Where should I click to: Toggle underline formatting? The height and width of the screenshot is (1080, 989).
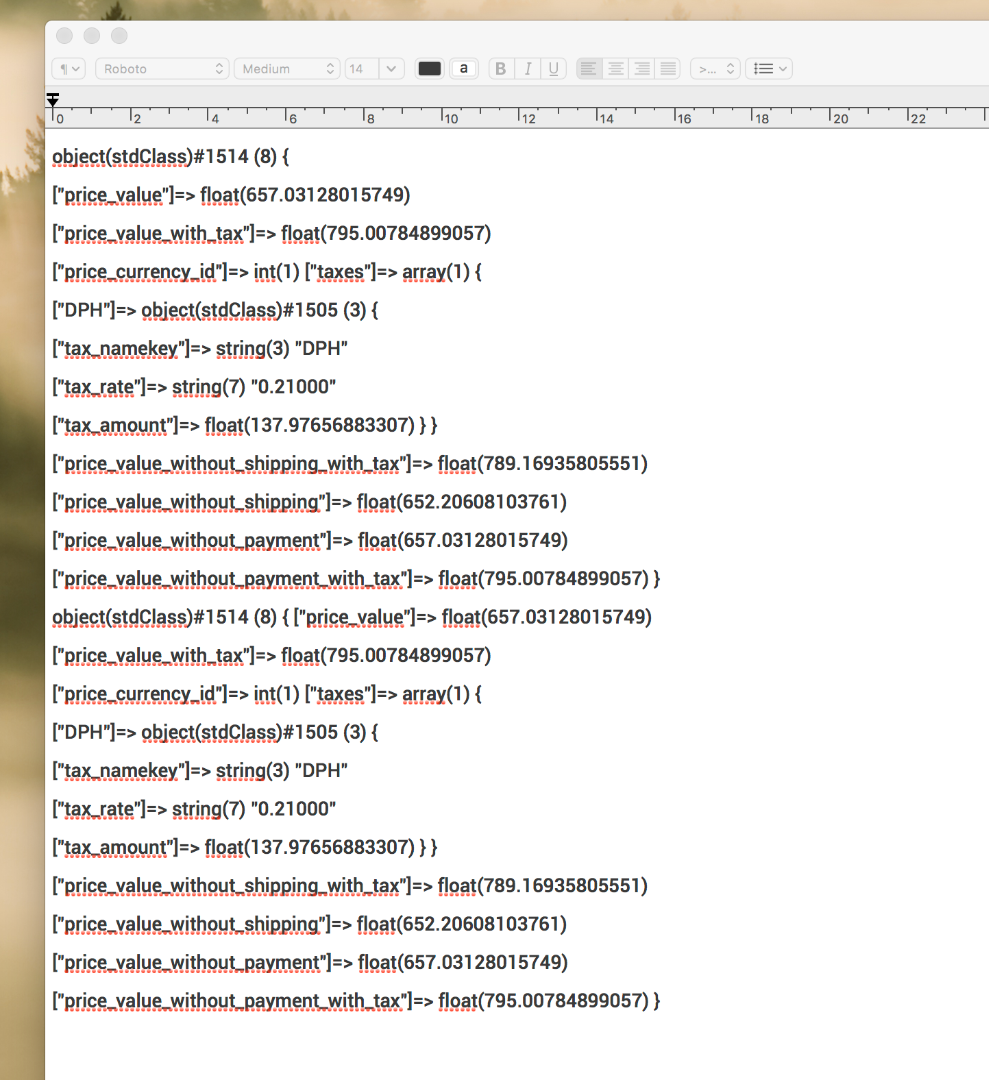[x=554, y=69]
